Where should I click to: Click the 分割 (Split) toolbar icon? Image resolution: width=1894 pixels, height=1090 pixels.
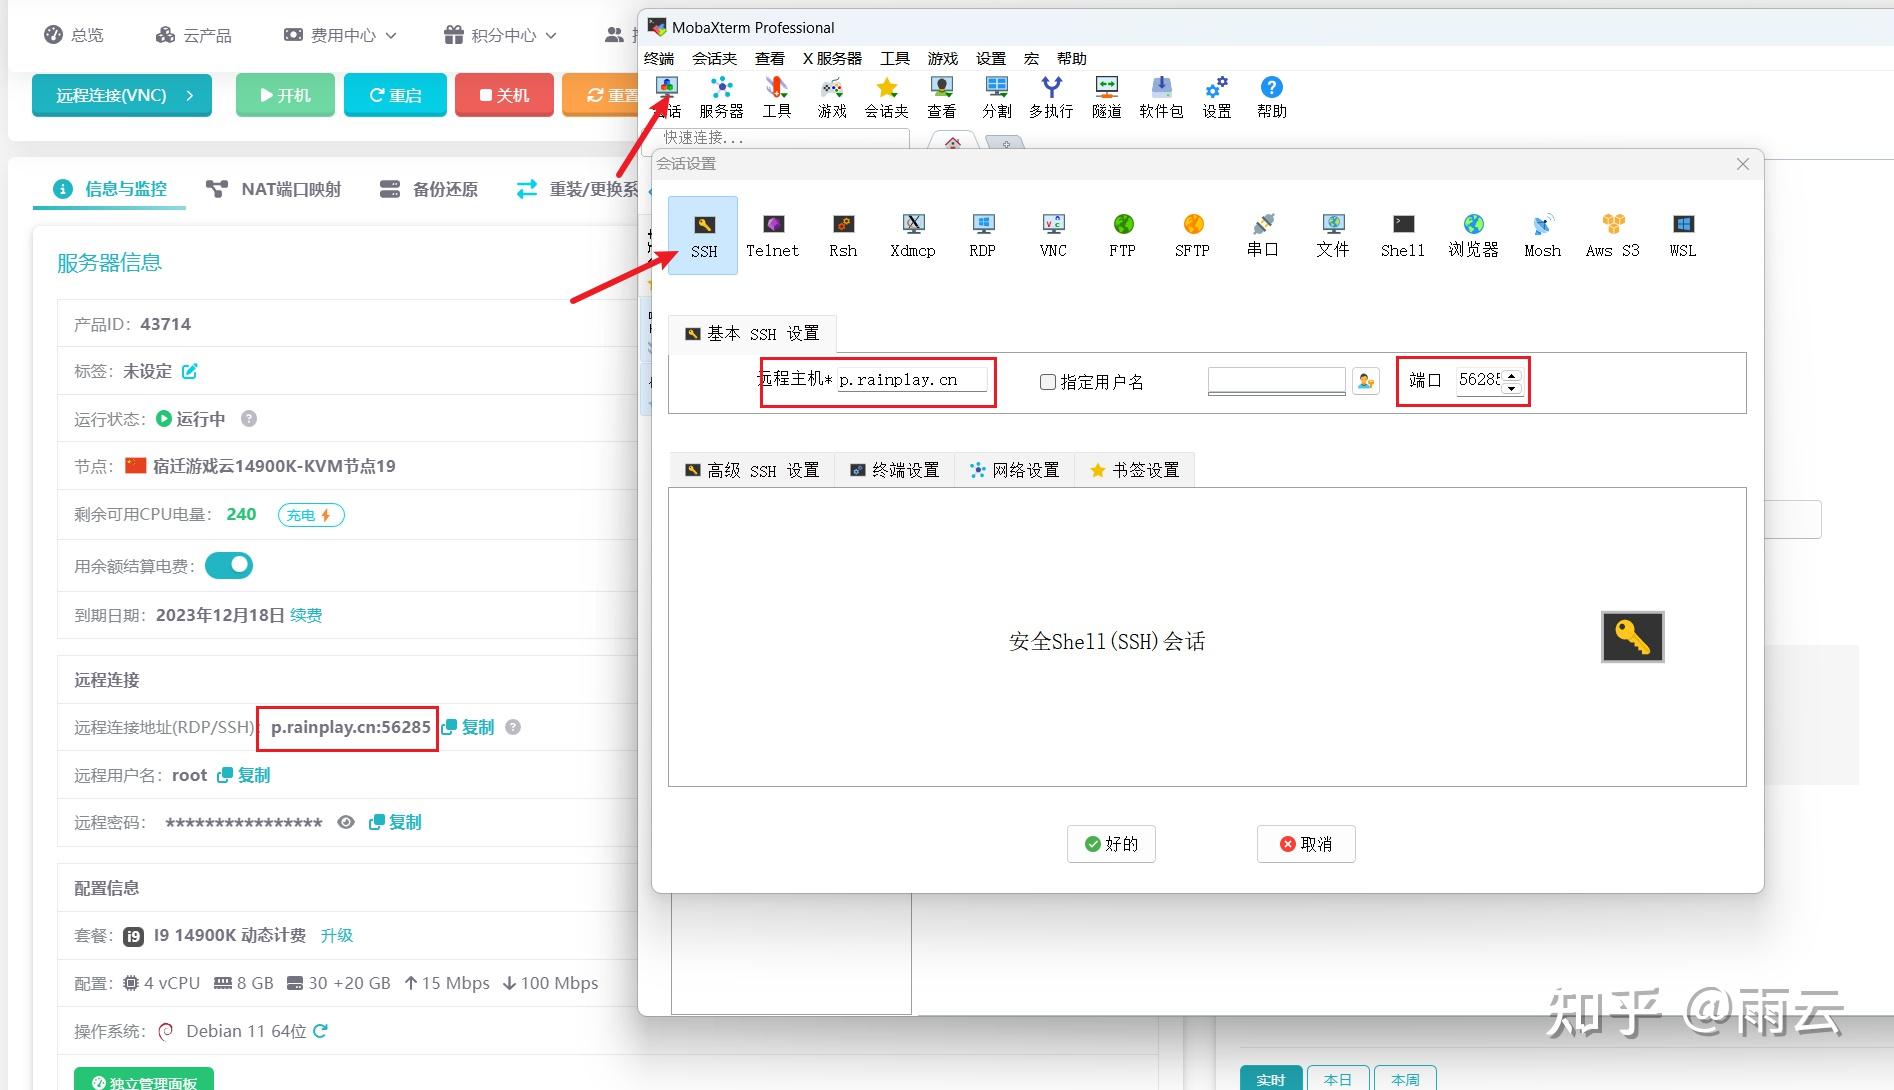click(996, 95)
